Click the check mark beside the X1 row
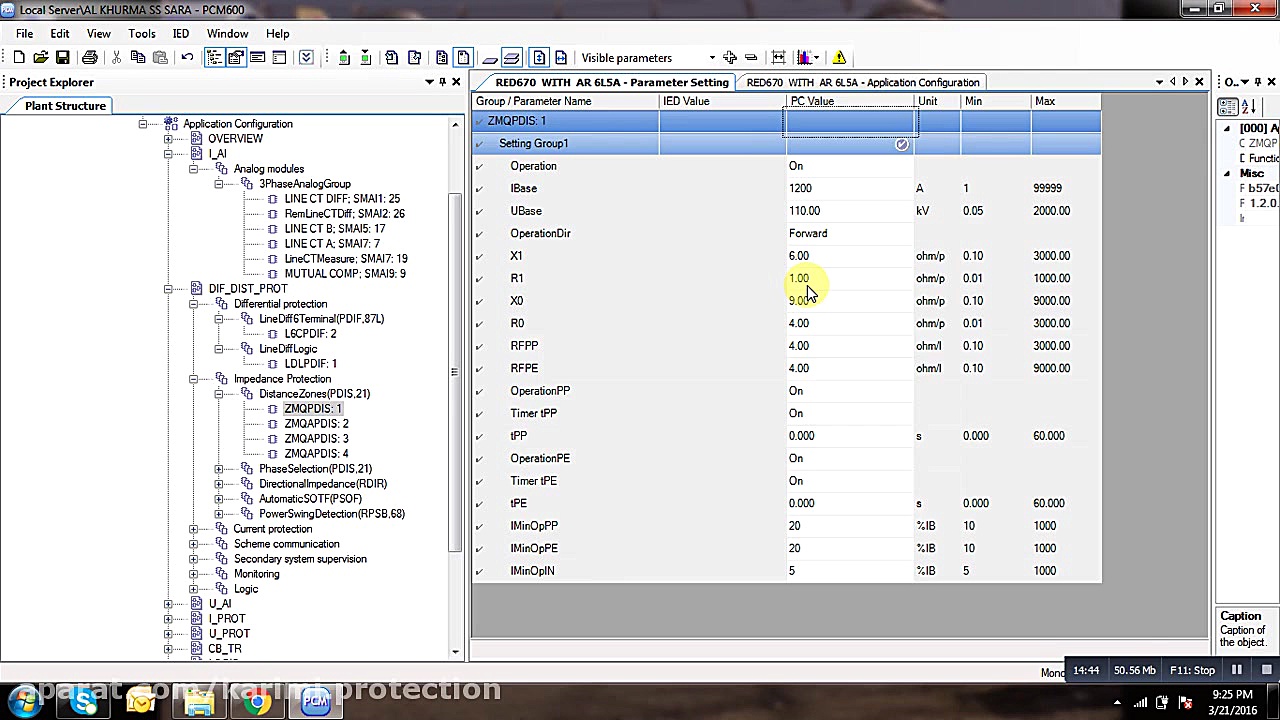Screen dimensions: 1280x720 (x=480, y=256)
